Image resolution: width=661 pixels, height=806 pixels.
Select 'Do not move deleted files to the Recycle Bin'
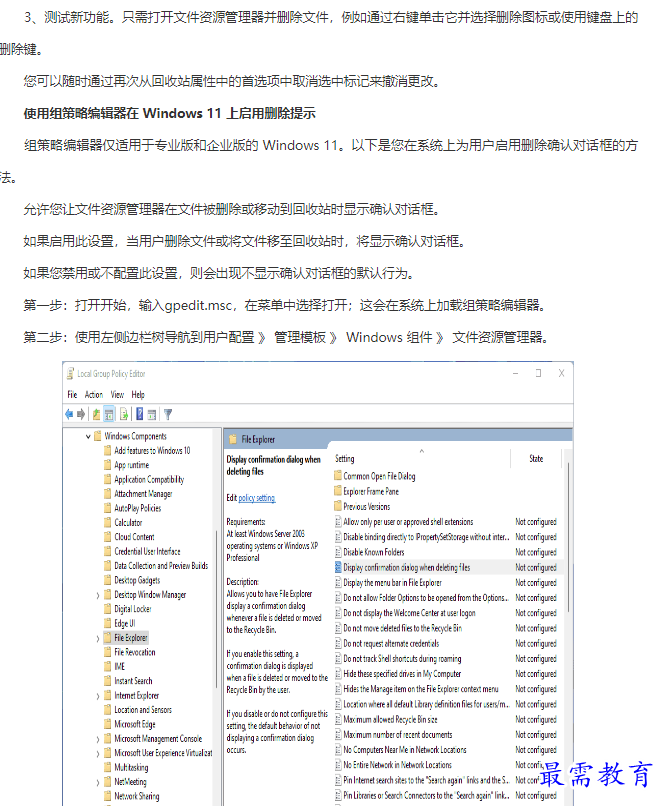tap(402, 628)
